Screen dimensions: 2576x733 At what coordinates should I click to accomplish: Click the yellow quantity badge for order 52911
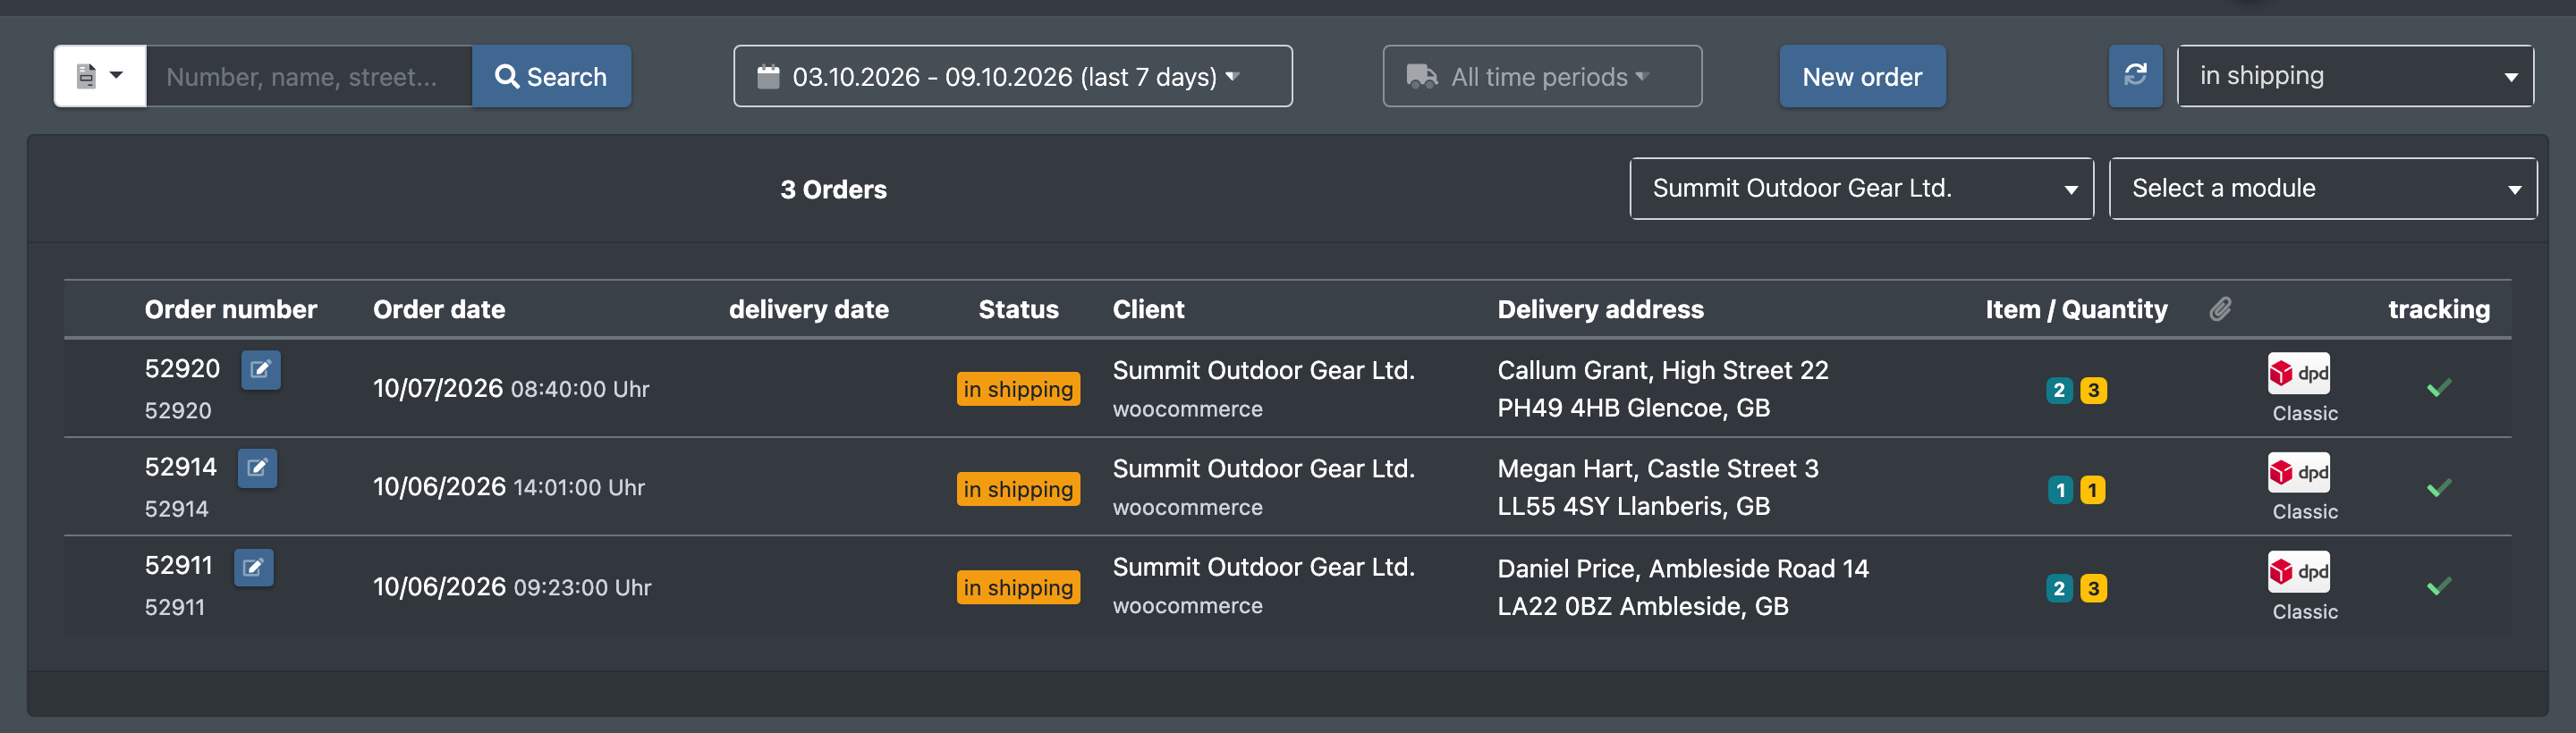[2093, 588]
